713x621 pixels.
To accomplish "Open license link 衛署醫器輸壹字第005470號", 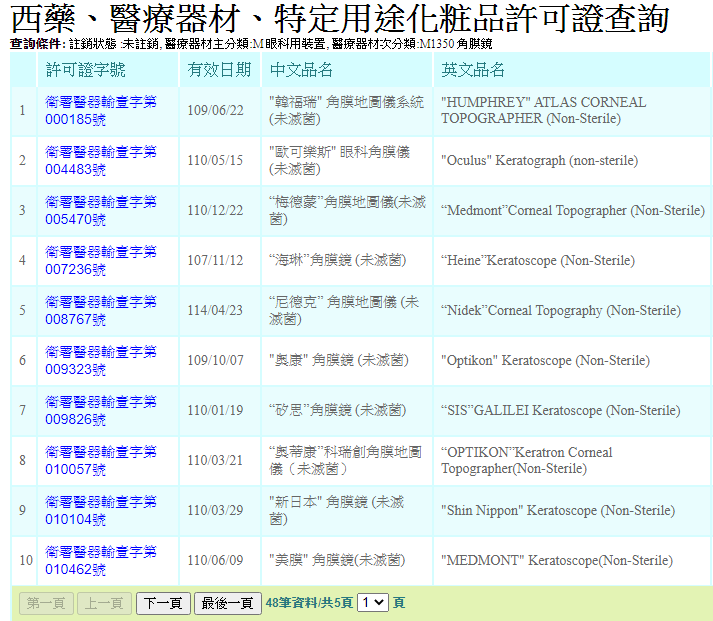I will tap(100, 210).
